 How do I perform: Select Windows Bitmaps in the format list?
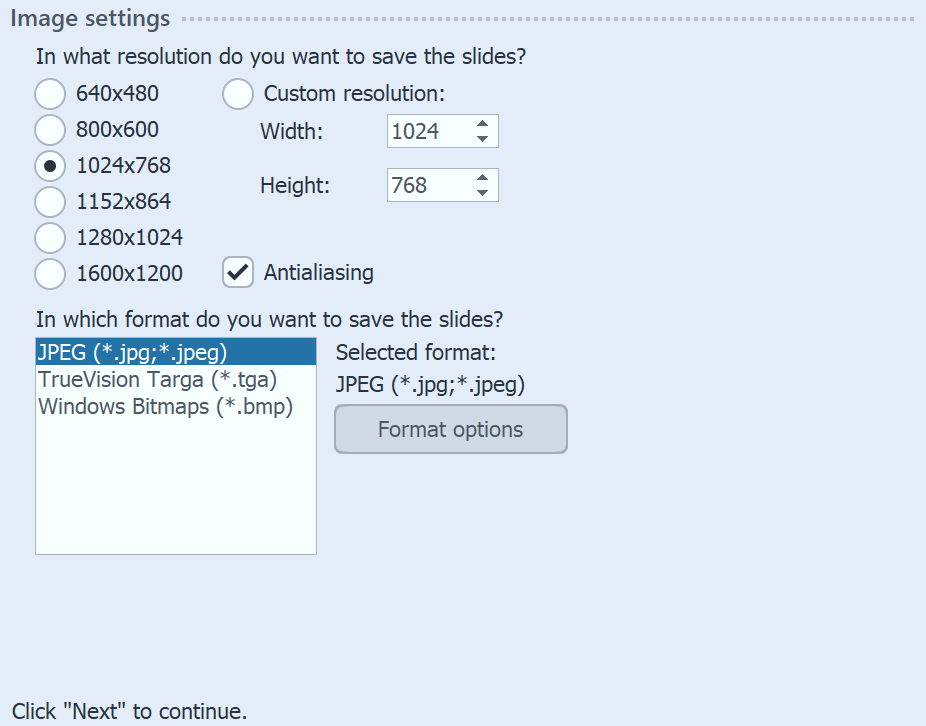coord(166,406)
